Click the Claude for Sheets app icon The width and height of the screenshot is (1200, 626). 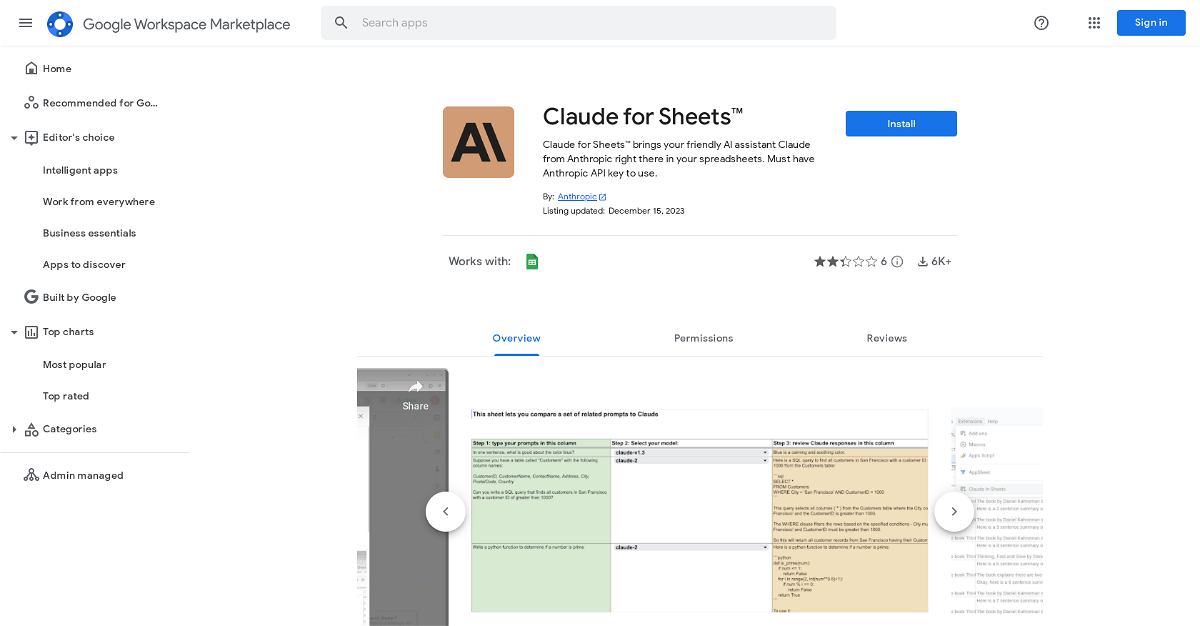(478, 142)
